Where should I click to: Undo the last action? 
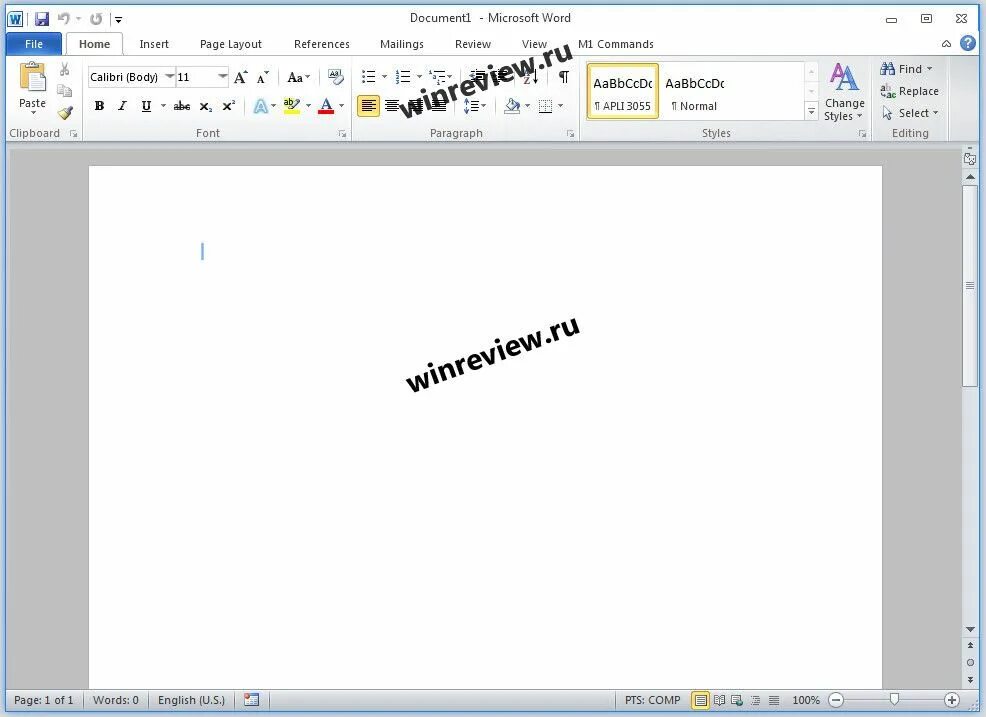point(64,19)
